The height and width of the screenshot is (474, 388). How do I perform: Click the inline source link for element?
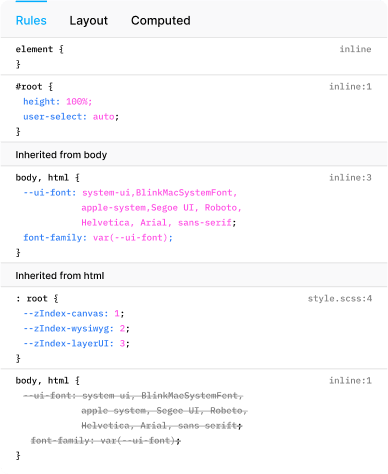click(355, 49)
